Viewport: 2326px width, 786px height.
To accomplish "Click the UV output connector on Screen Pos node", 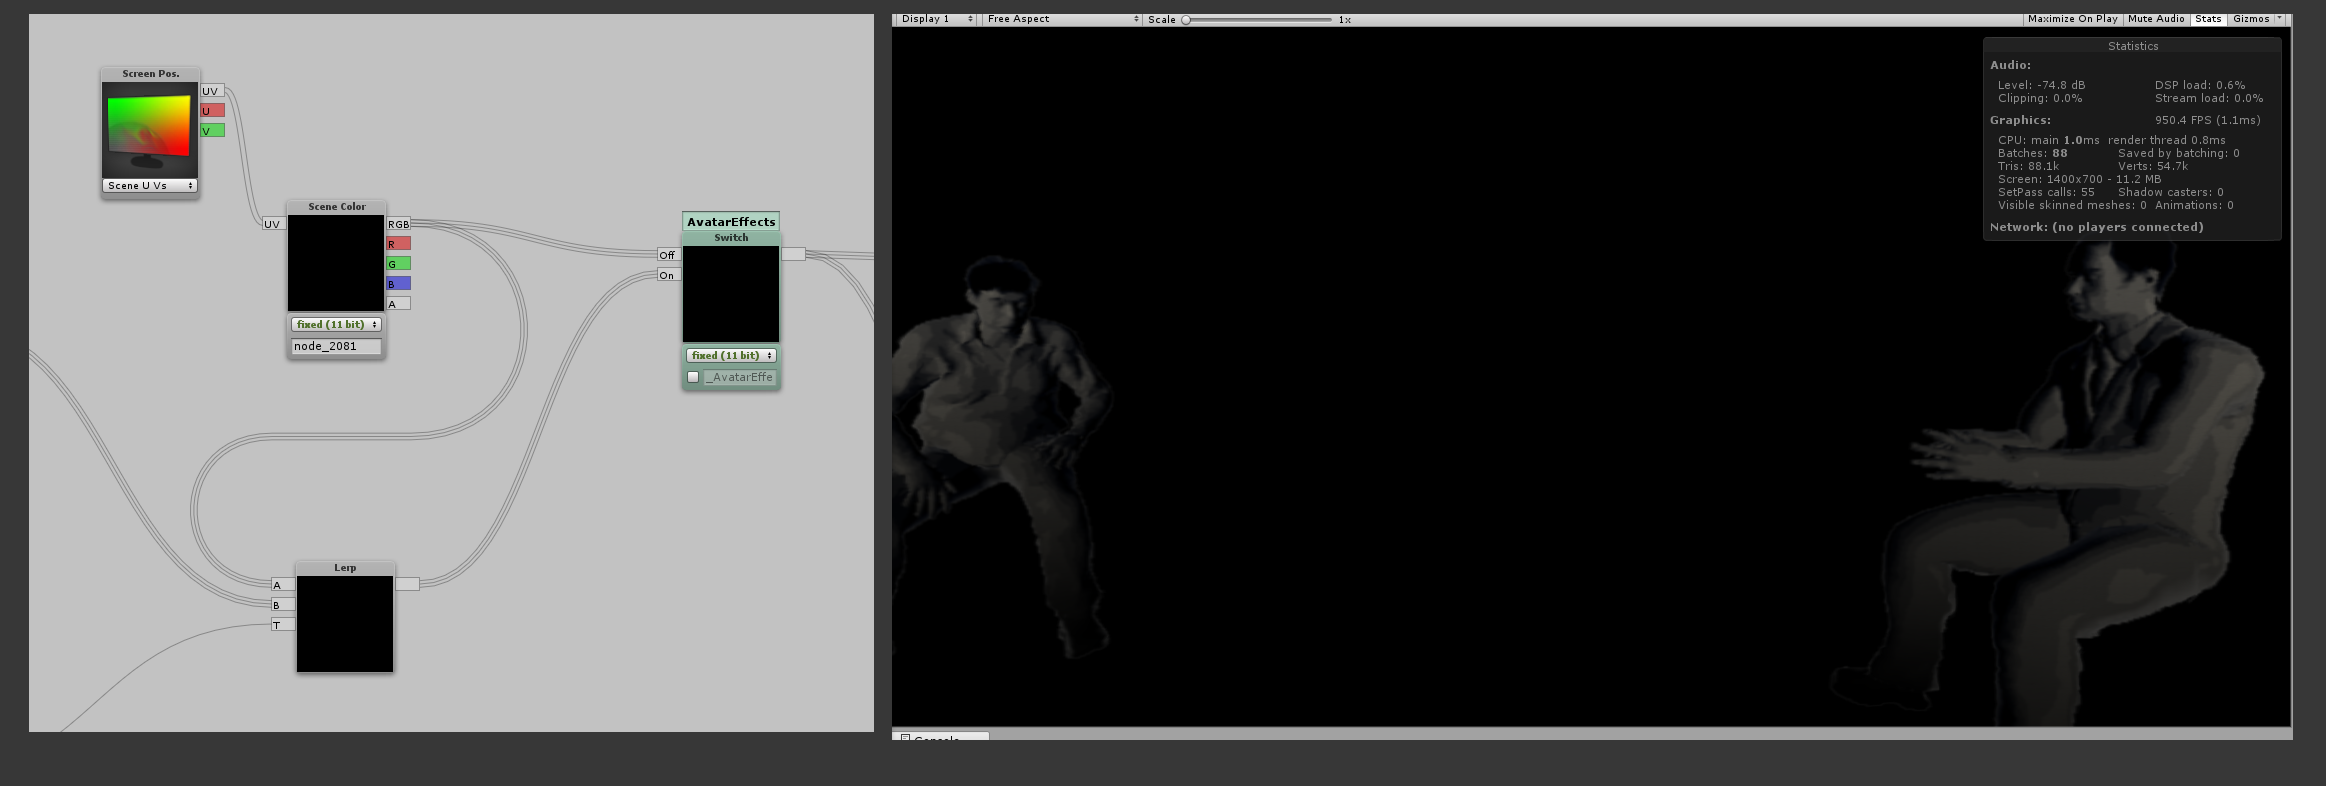I will pos(212,91).
